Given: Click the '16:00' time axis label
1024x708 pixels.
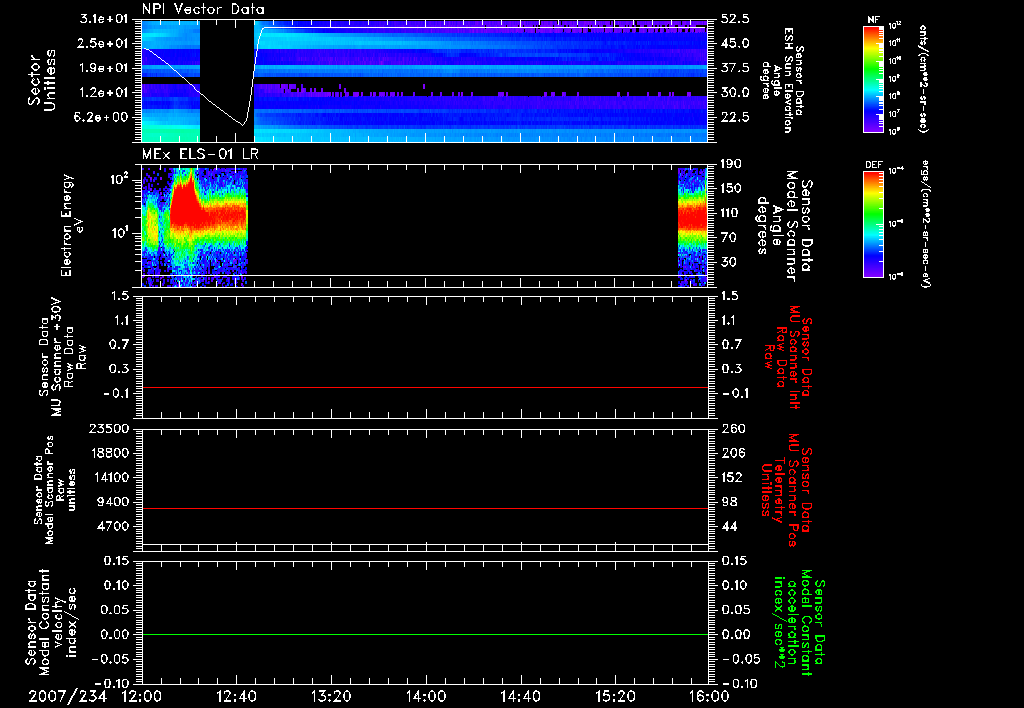Looking at the screenshot, I should (709, 696).
